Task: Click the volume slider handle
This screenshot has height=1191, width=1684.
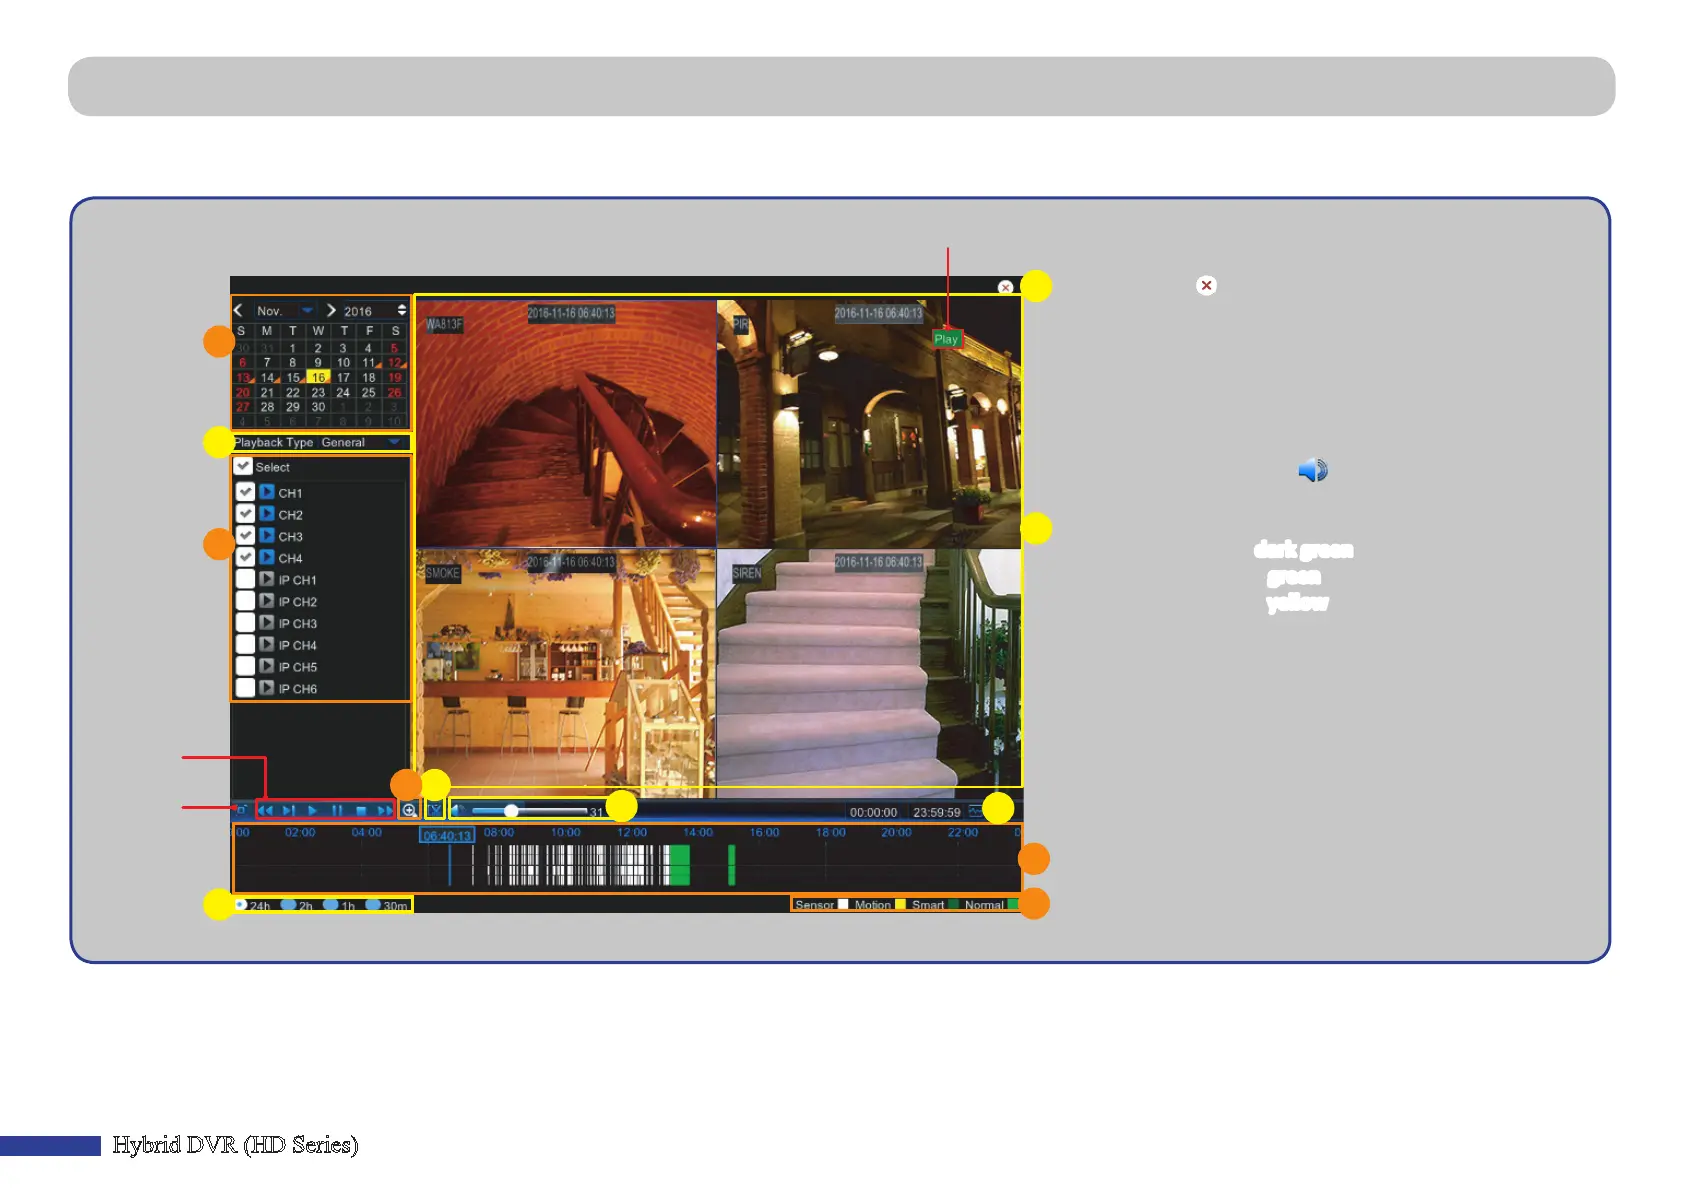Action: [511, 811]
